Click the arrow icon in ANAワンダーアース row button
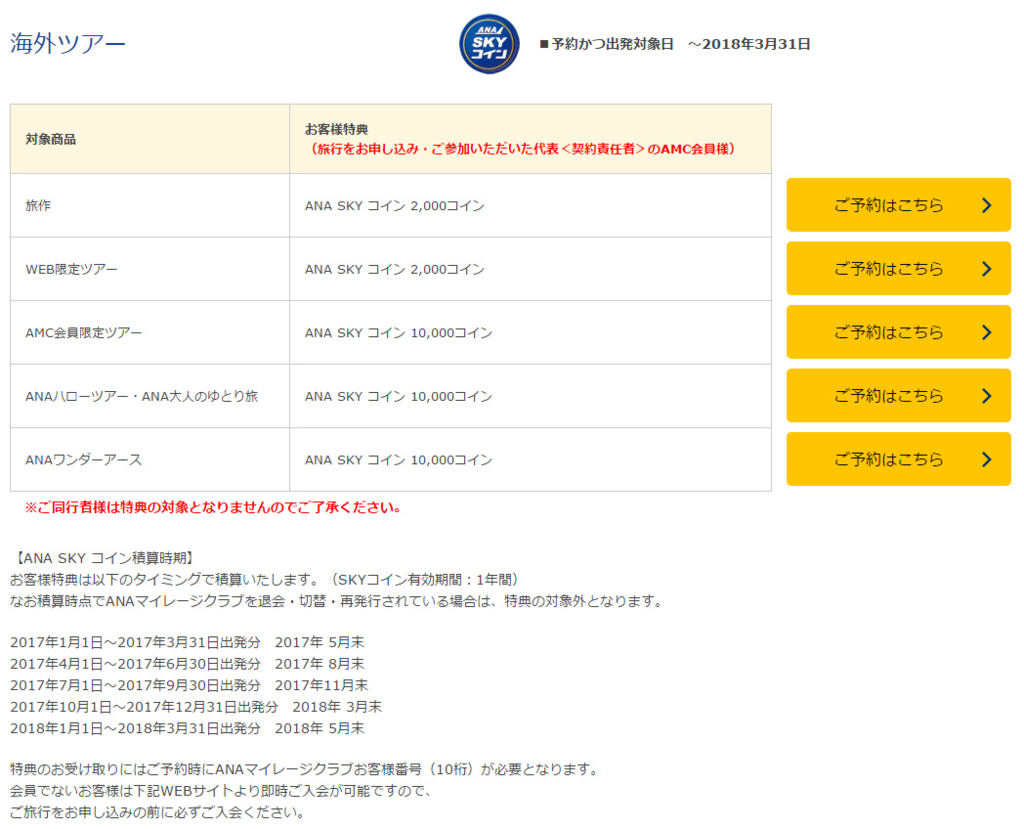 [x=986, y=459]
